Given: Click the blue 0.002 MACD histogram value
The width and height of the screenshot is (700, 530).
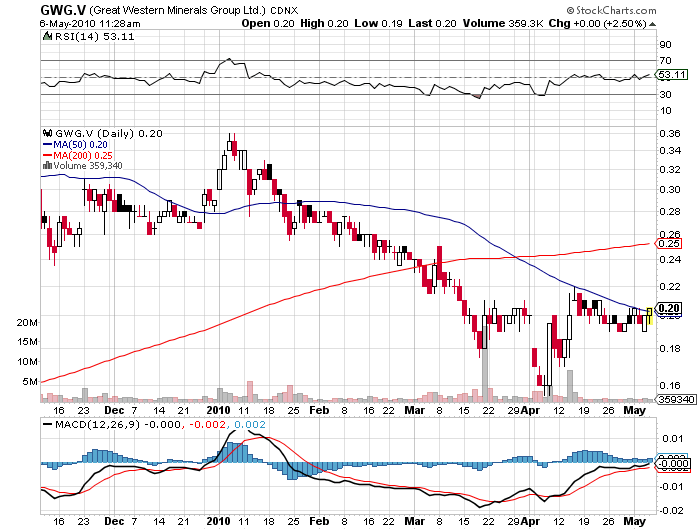Looking at the screenshot, I should click(250, 425).
